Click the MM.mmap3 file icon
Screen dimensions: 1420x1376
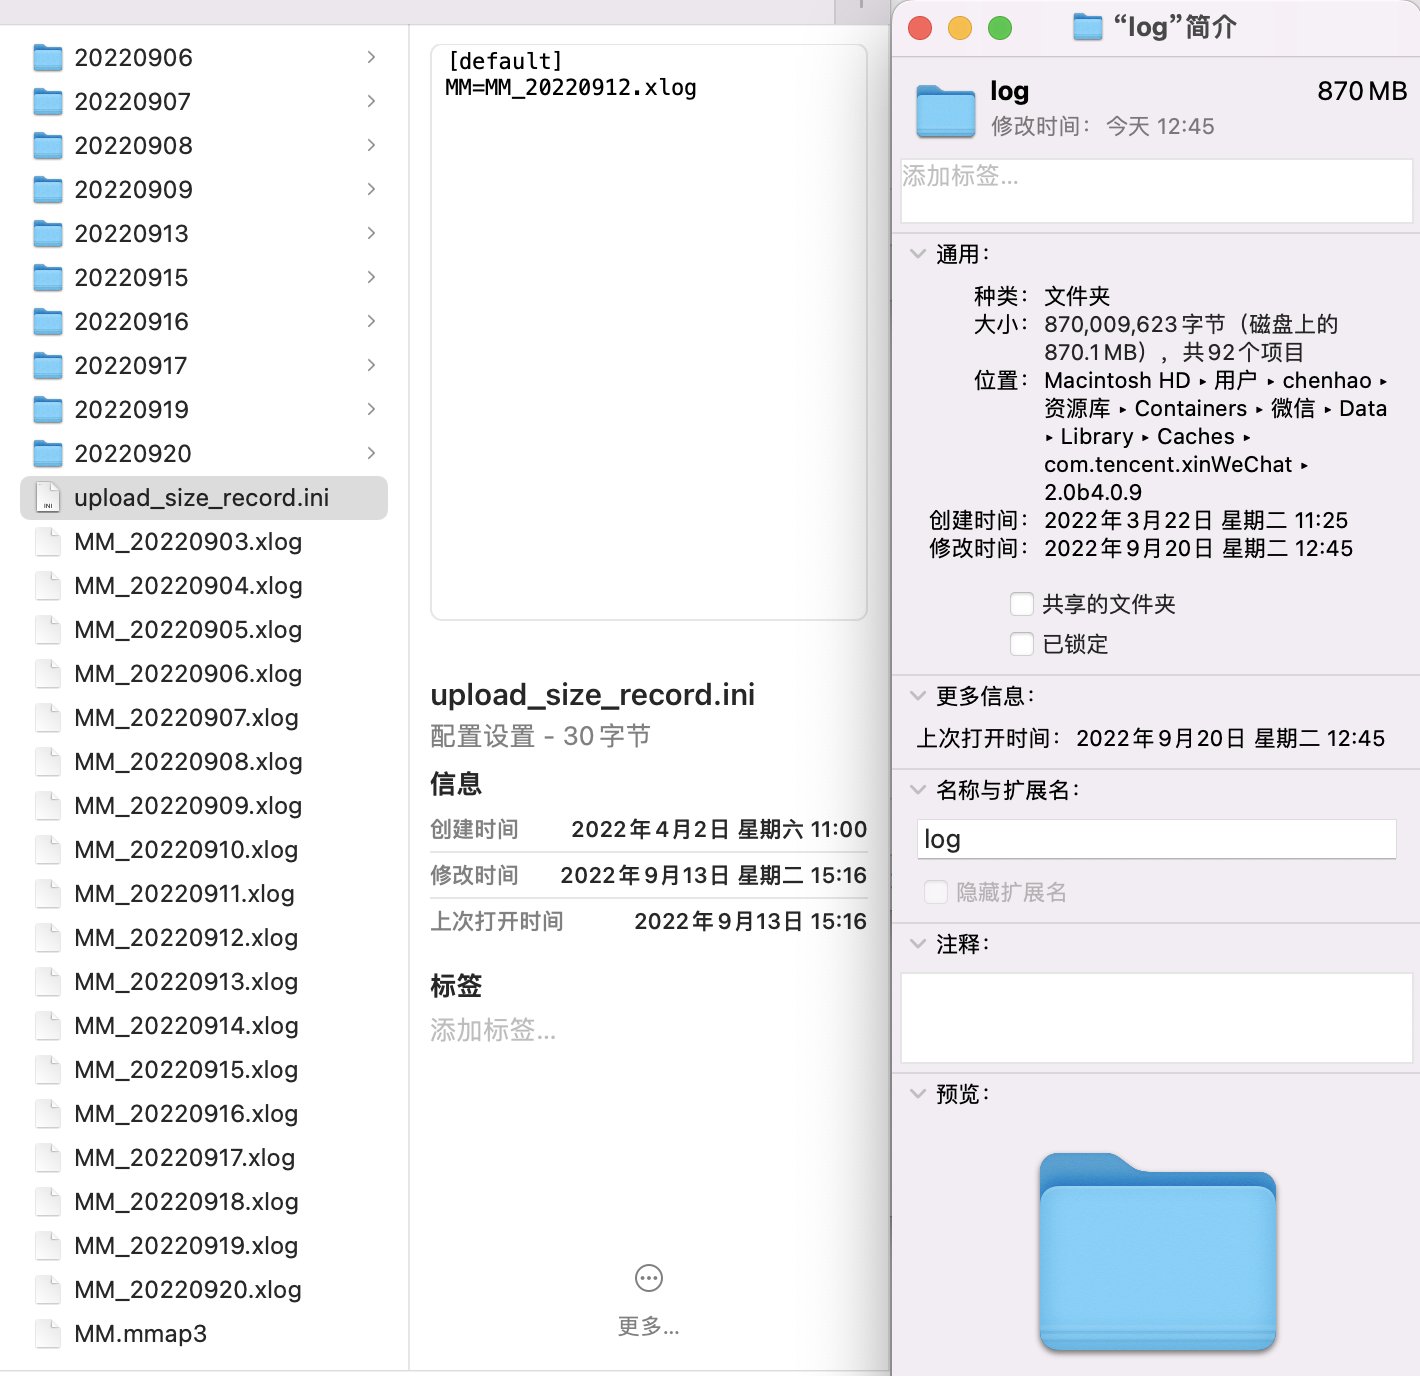point(47,1333)
